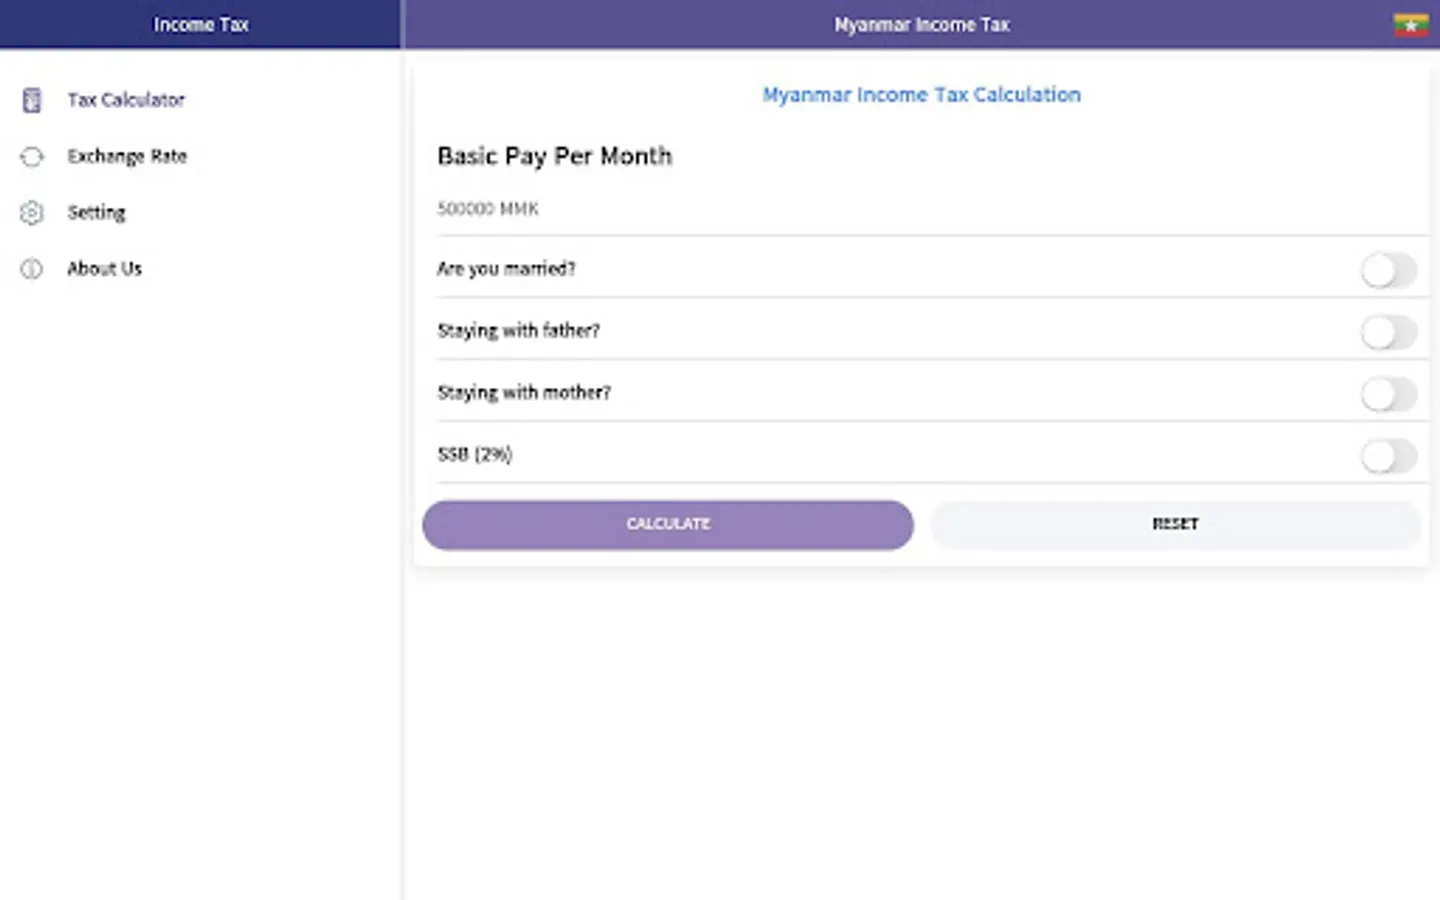Click the 'Basic Pay Per Month' label
The height and width of the screenshot is (900, 1440).
tap(554, 156)
